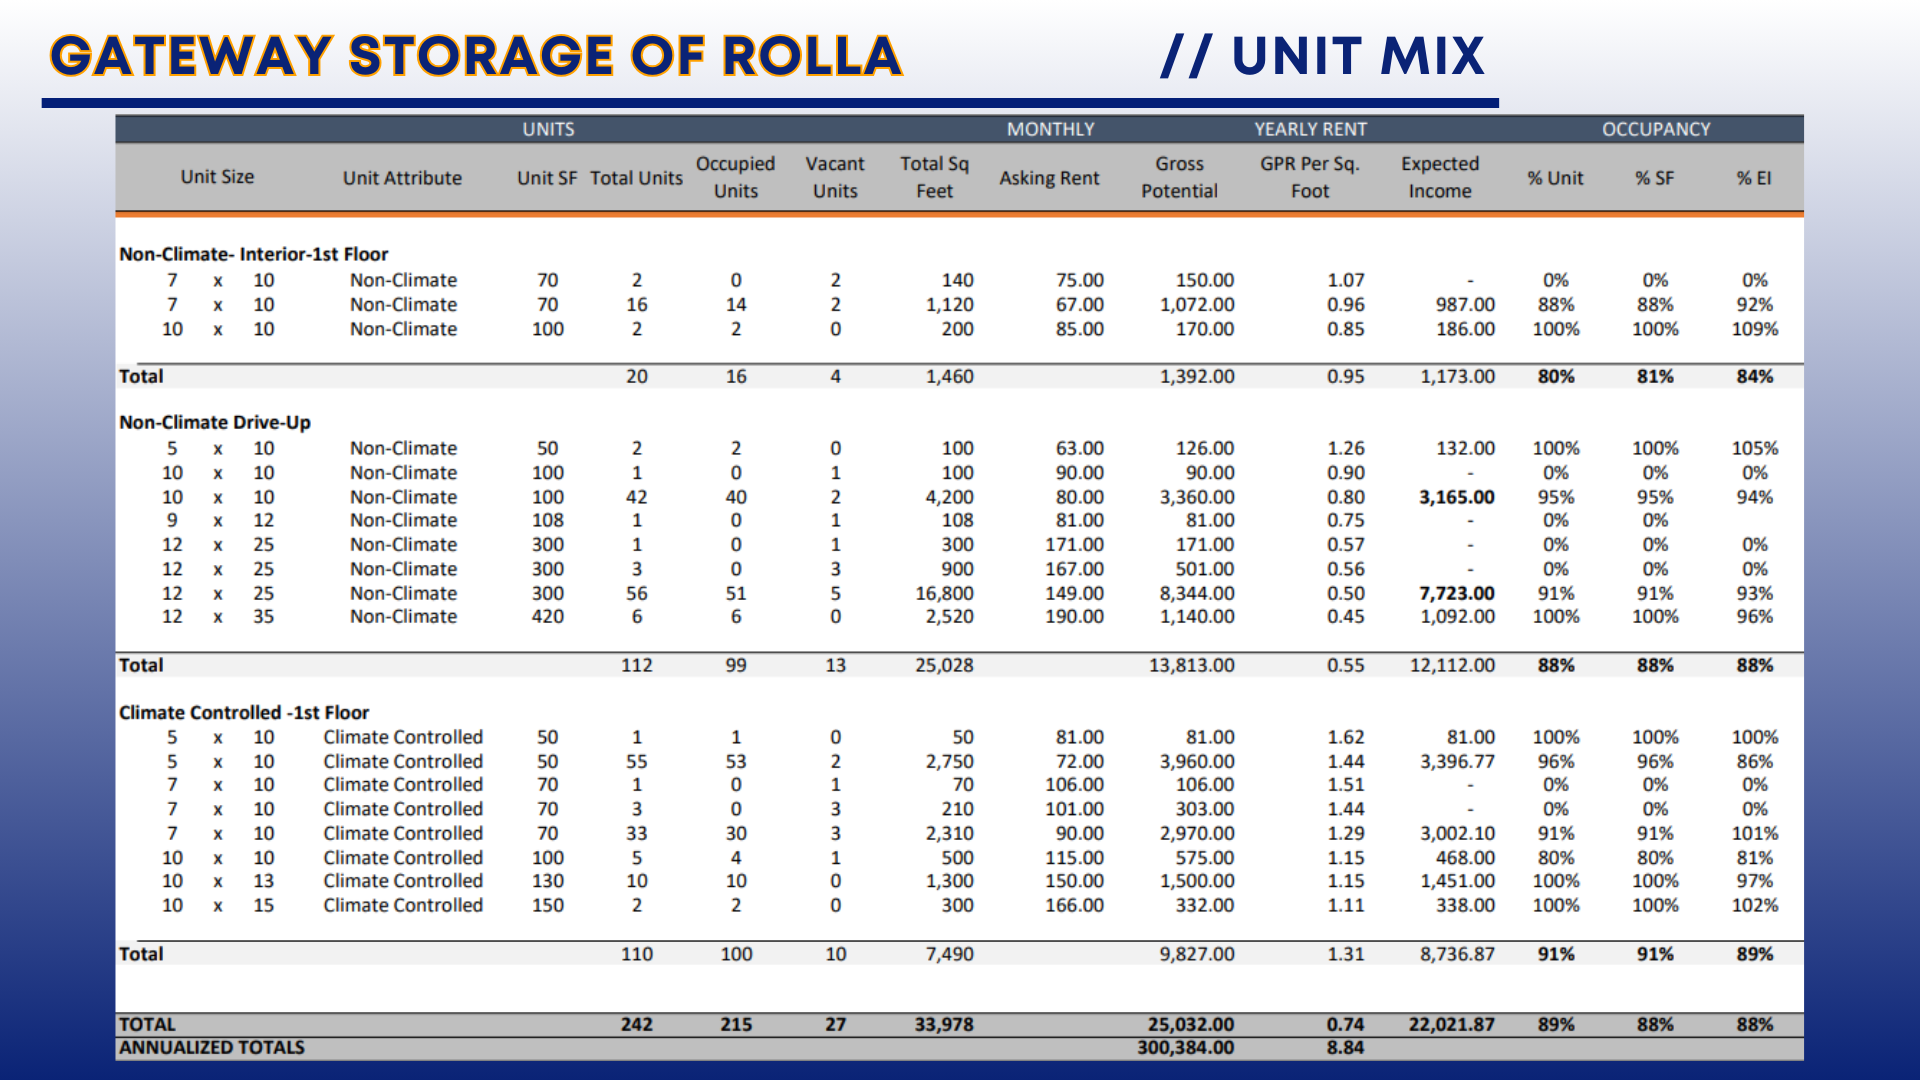
Task: Click the expected income '1,451.00'
Action: (1457, 881)
